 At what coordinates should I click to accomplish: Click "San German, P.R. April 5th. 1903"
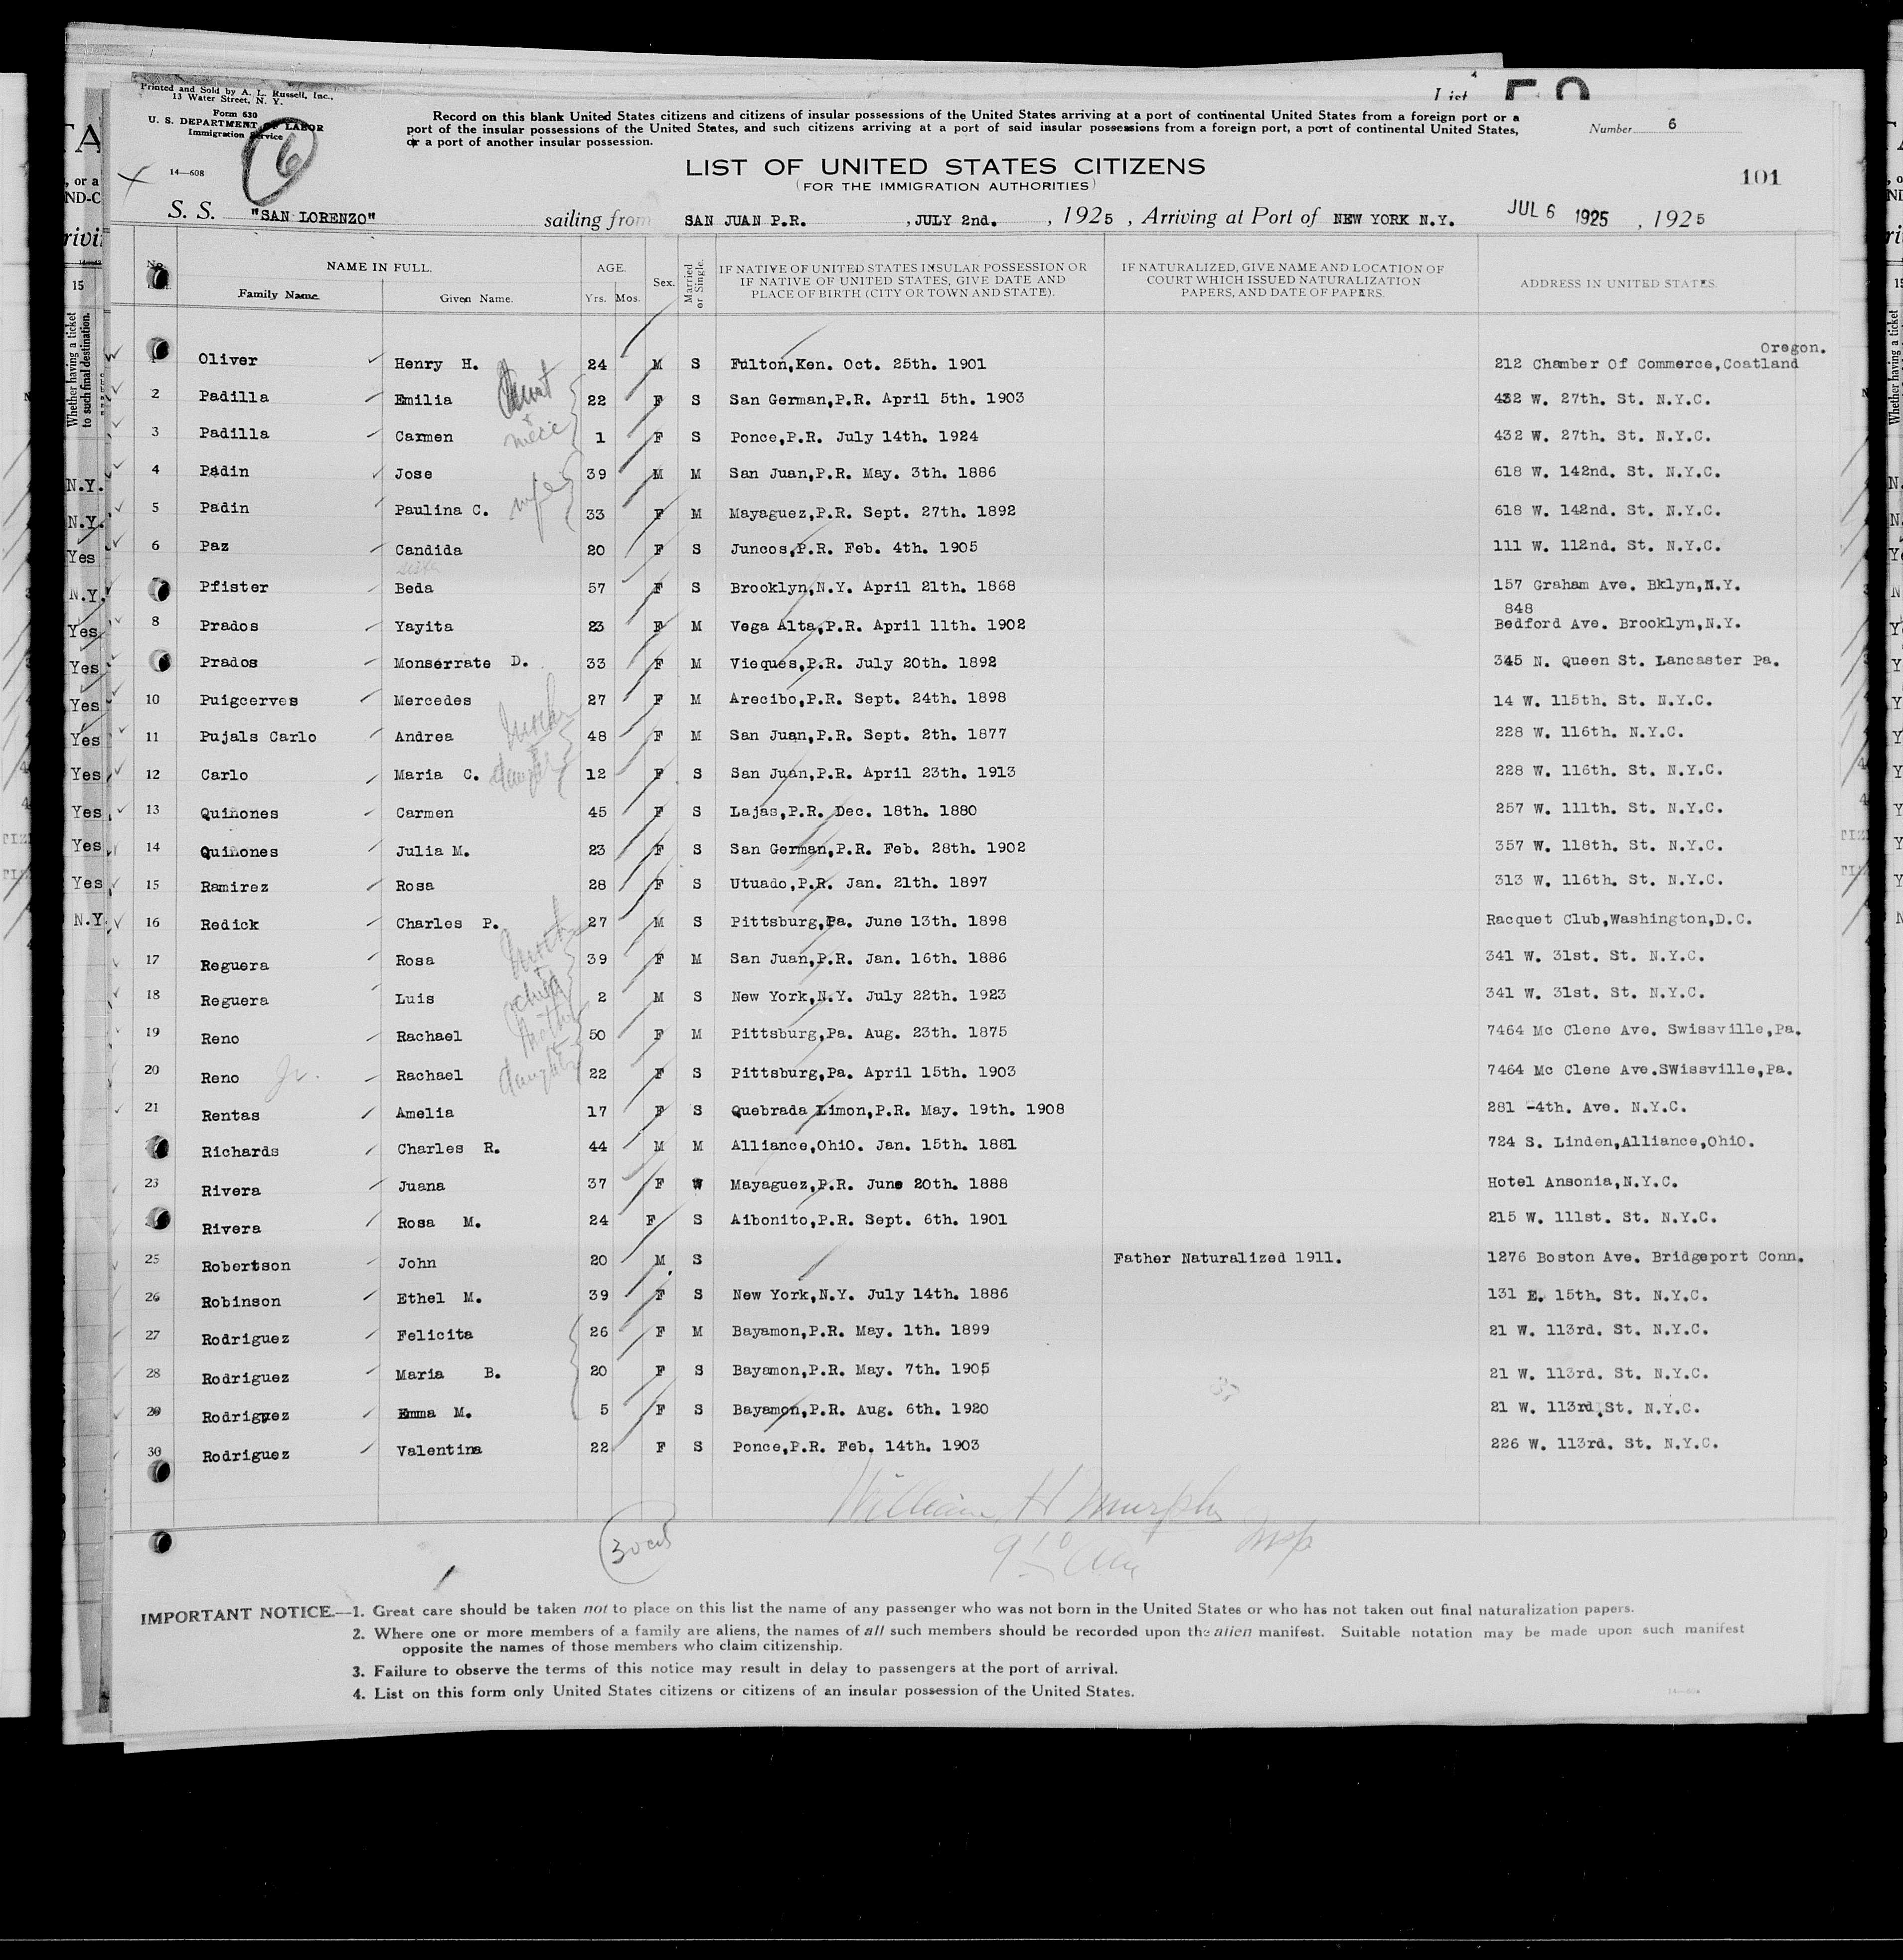[x=877, y=399]
